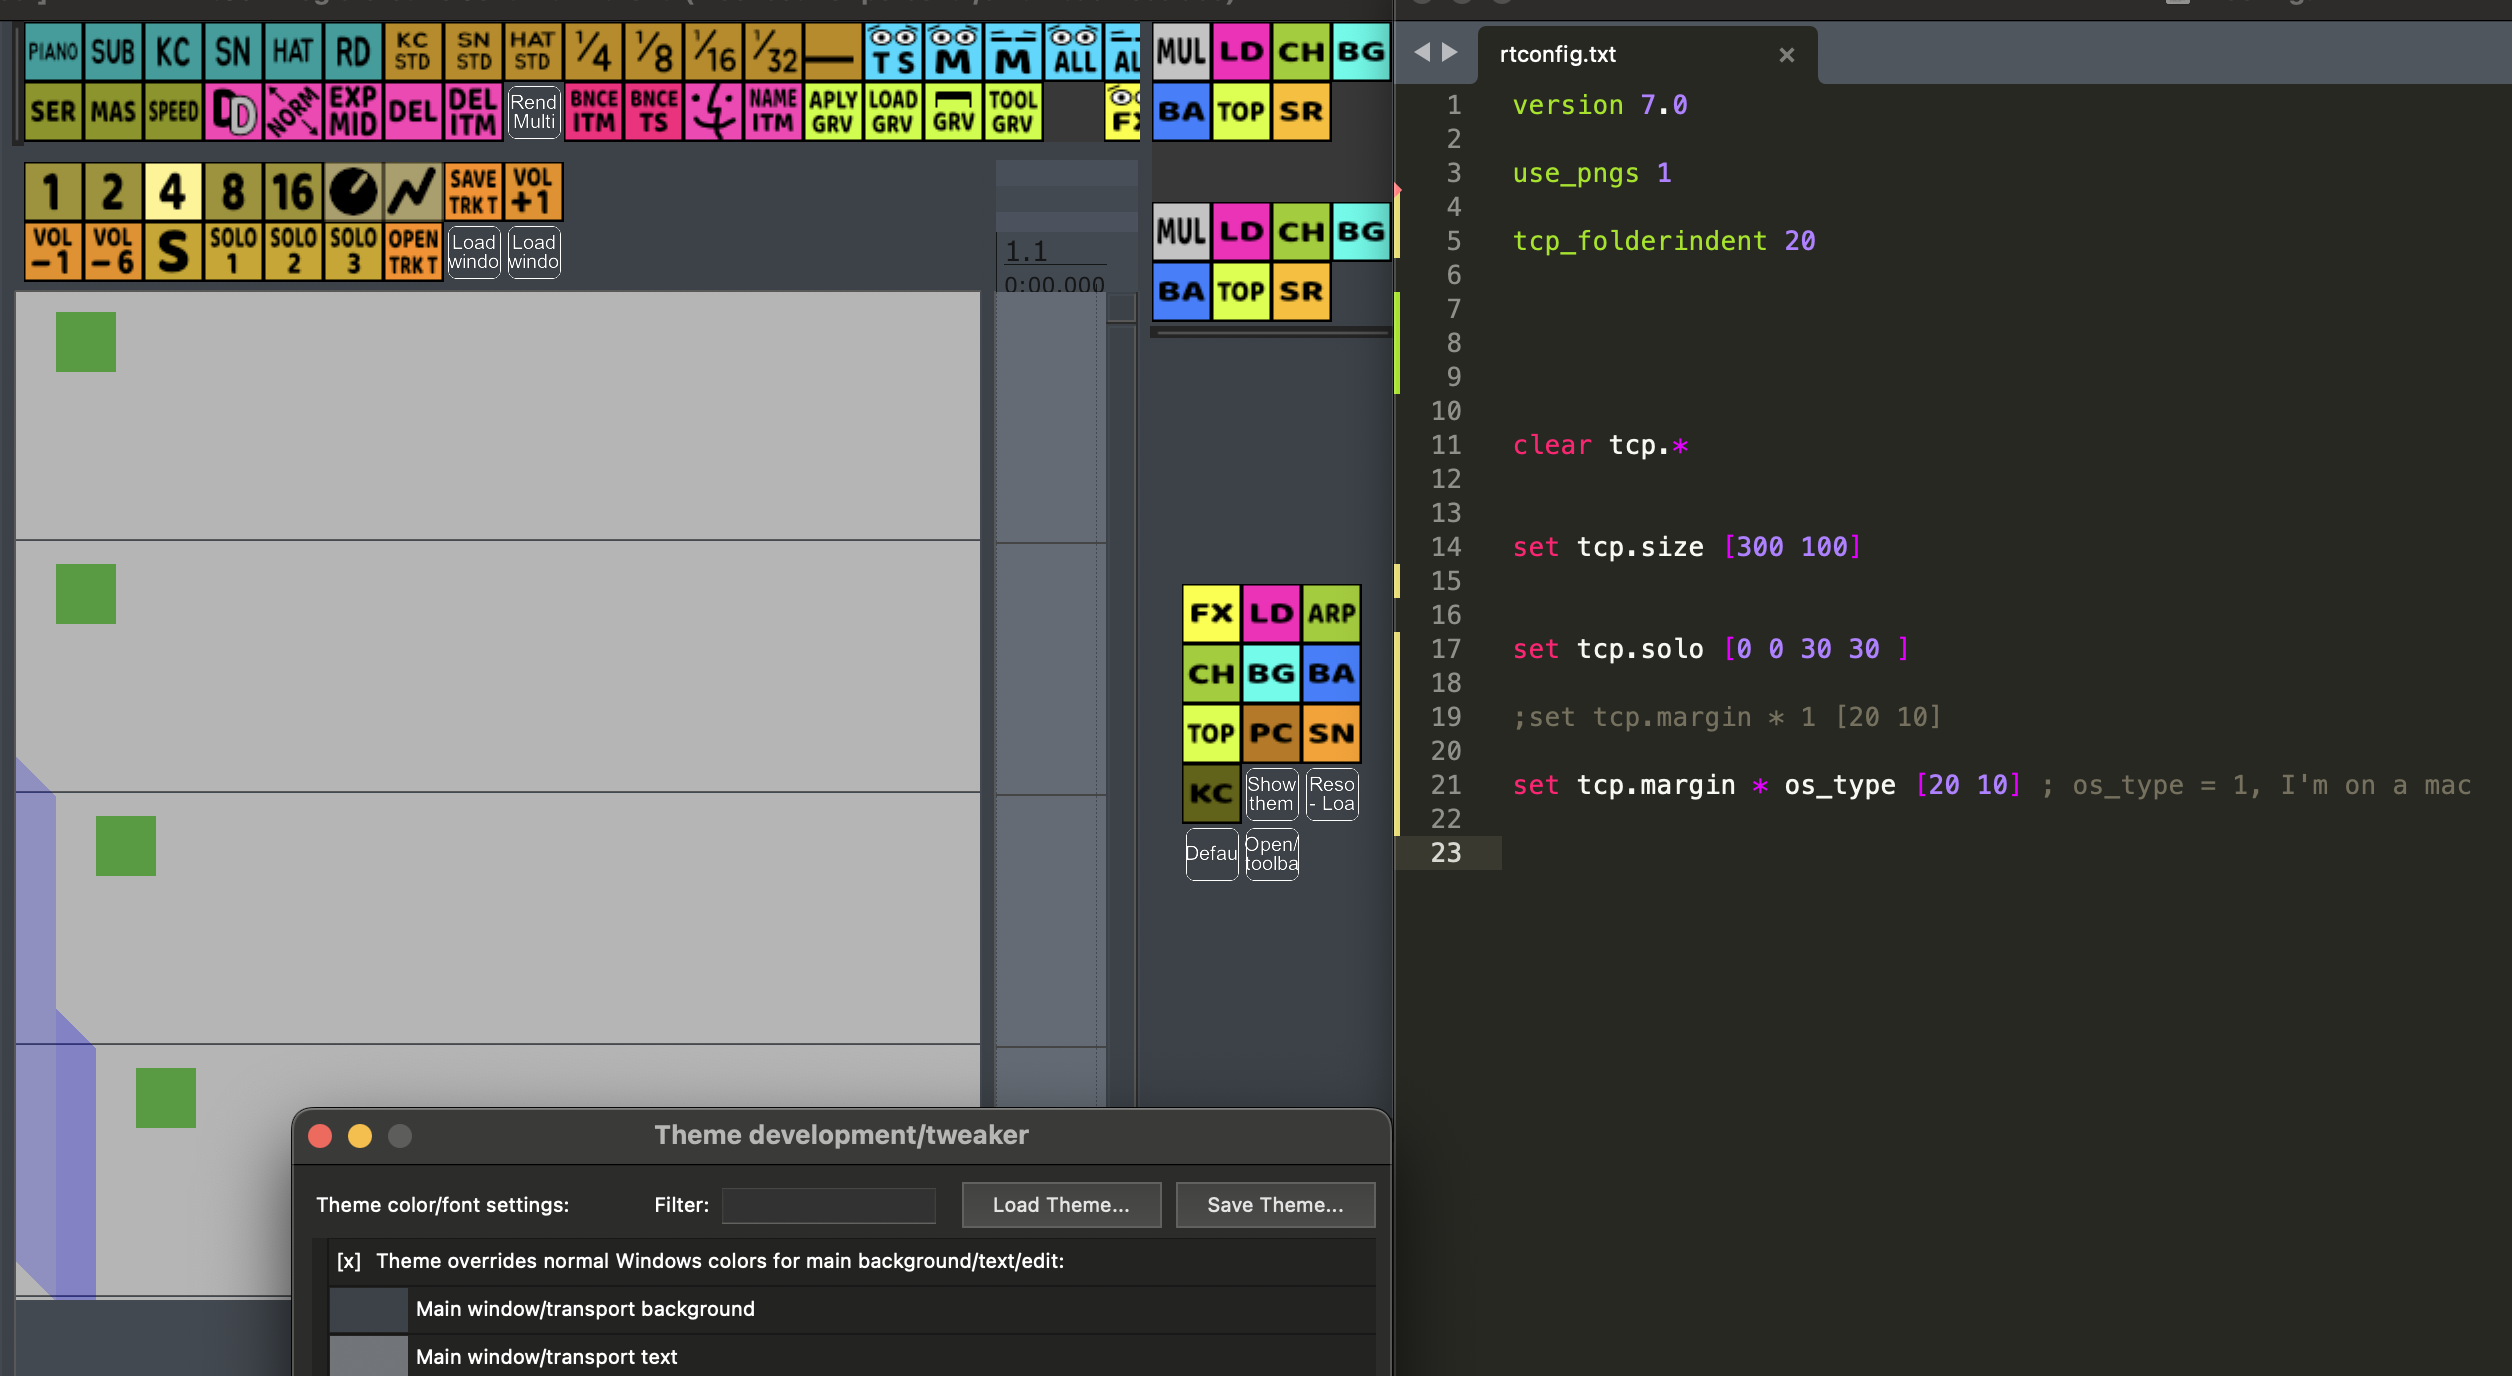The width and height of the screenshot is (2512, 1376).
Task: Click the APLY GRV groove button
Action: (833, 111)
